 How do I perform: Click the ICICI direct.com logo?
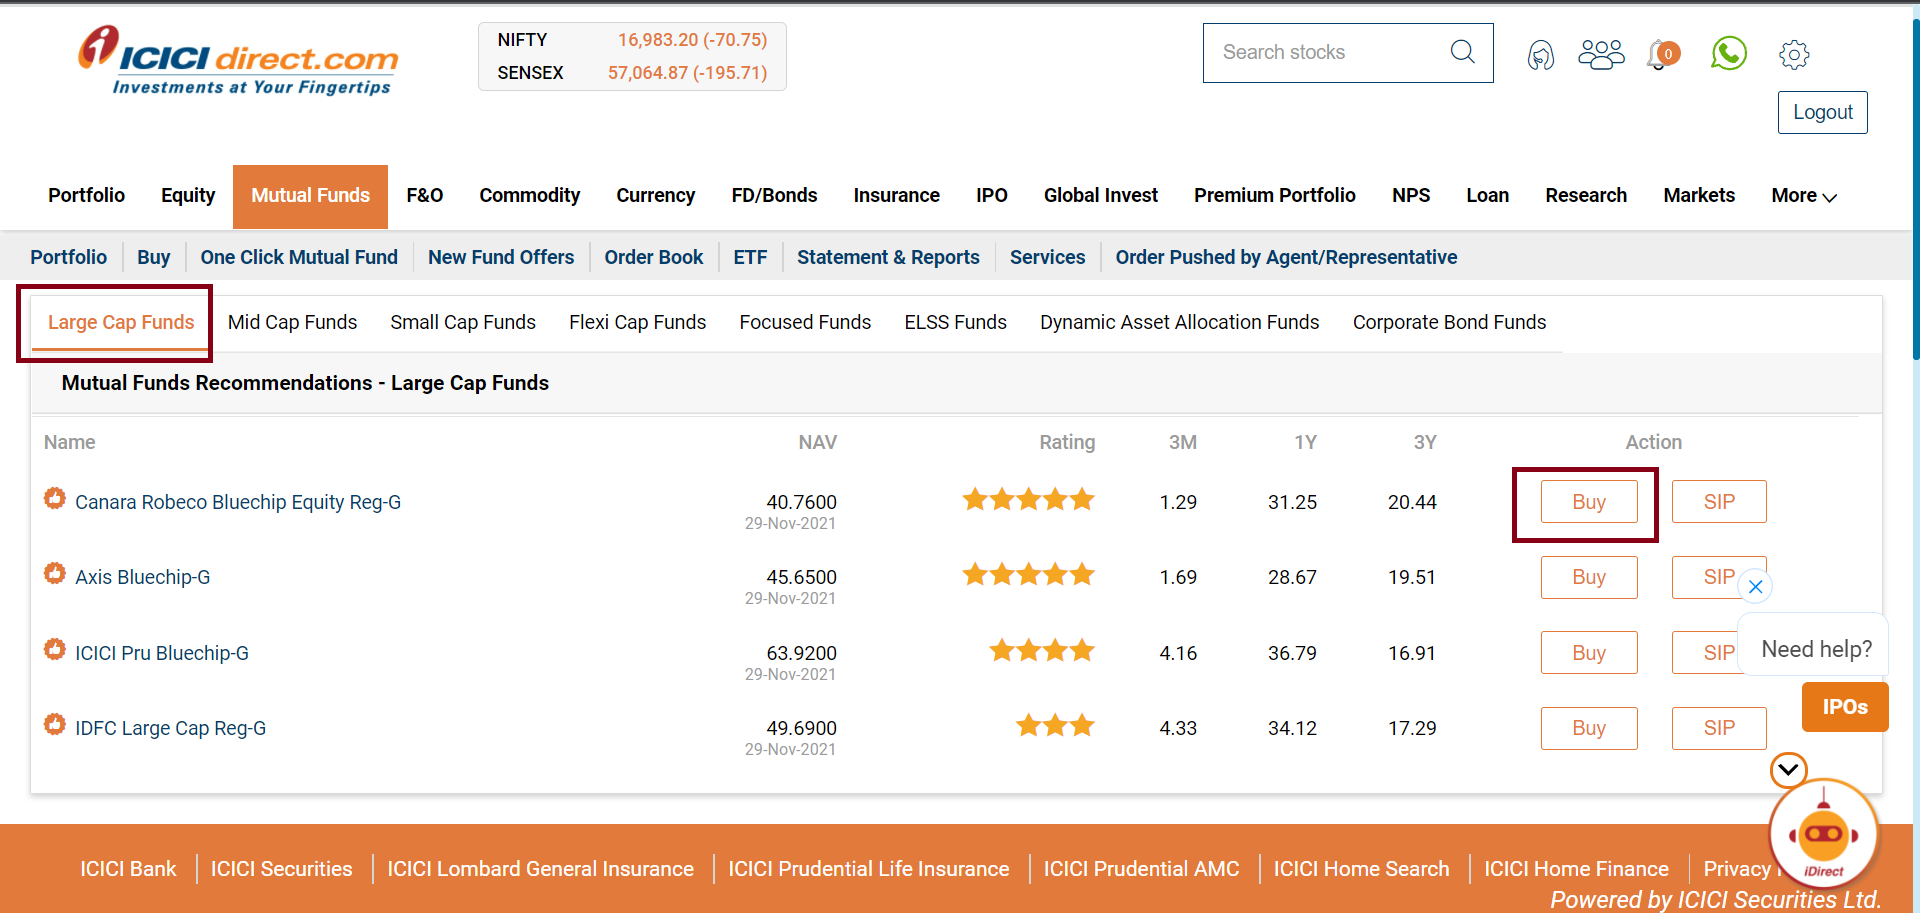click(238, 60)
